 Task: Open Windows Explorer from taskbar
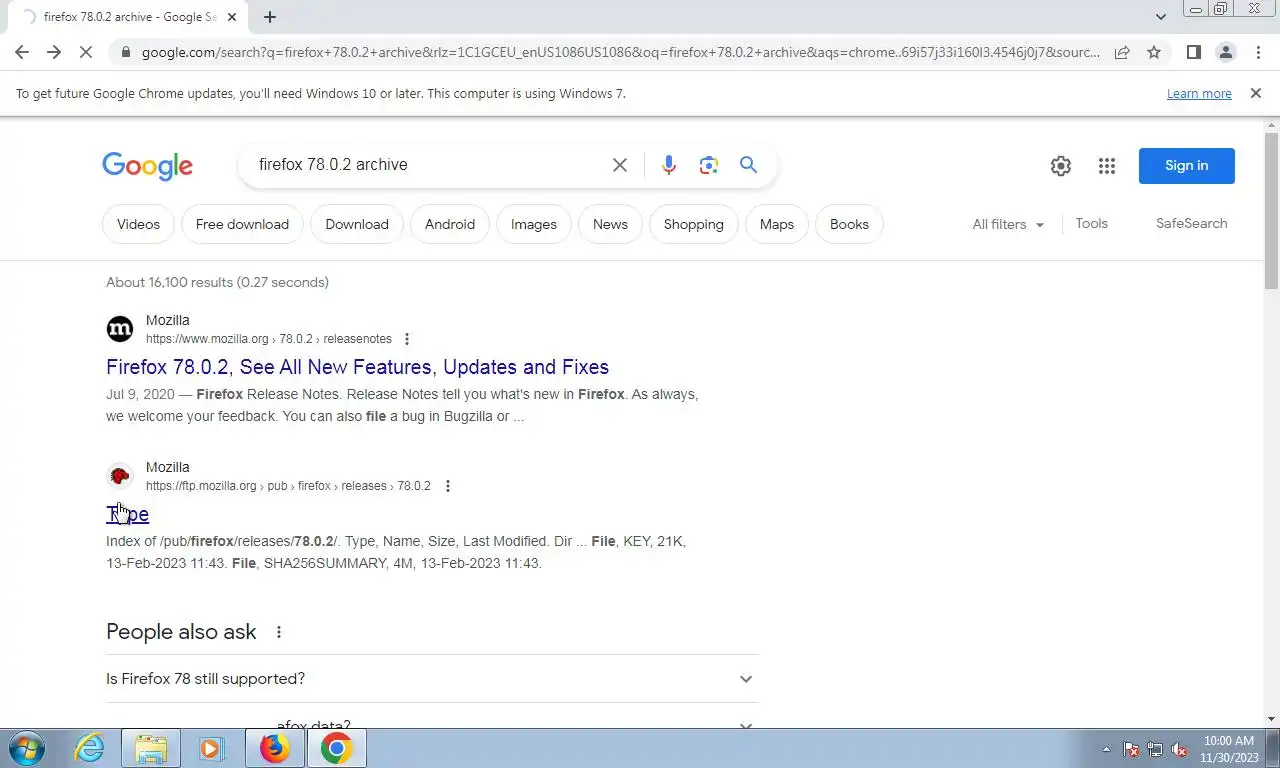pos(151,748)
